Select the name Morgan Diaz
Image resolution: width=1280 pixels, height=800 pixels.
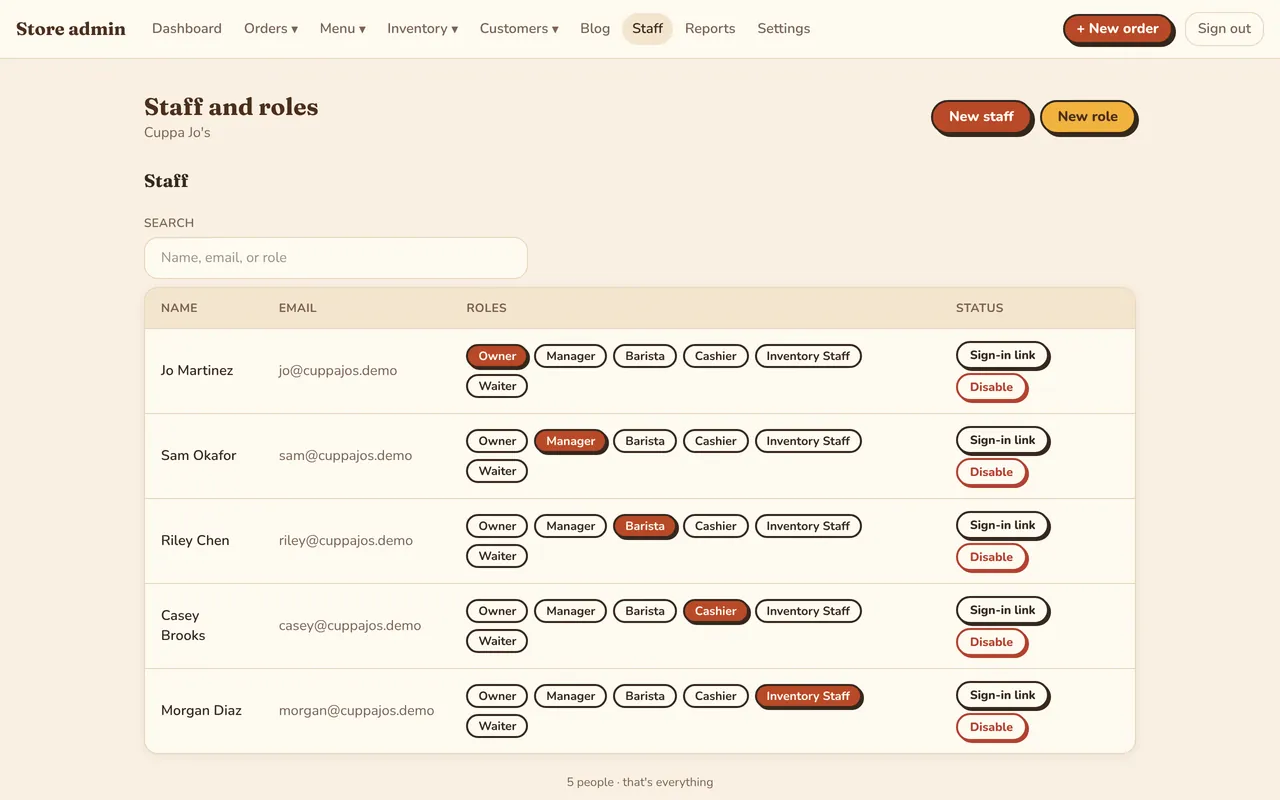pyautogui.click(x=201, y=711)
